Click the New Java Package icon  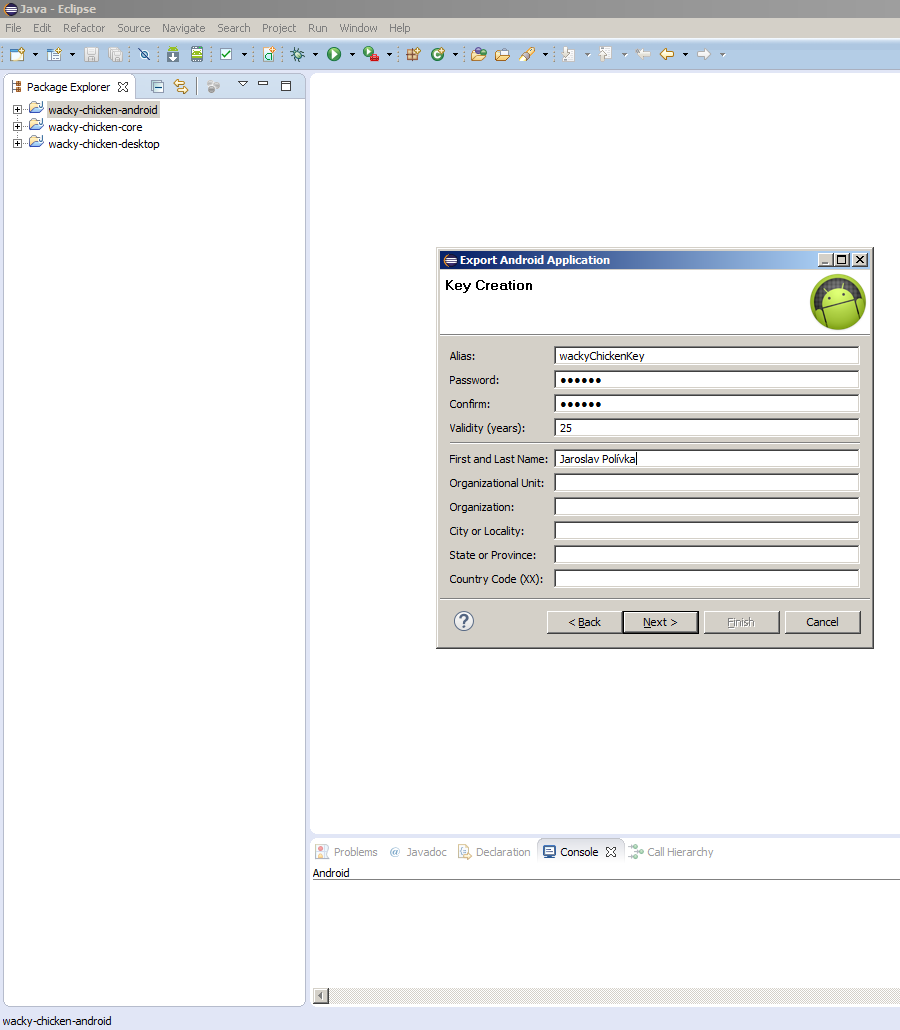(x=413, y=55)
